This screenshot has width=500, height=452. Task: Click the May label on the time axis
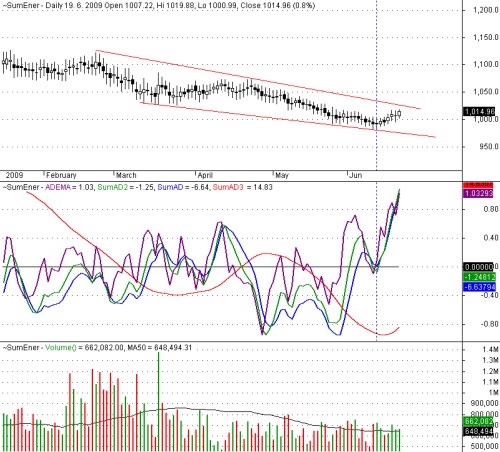point(282,175)
